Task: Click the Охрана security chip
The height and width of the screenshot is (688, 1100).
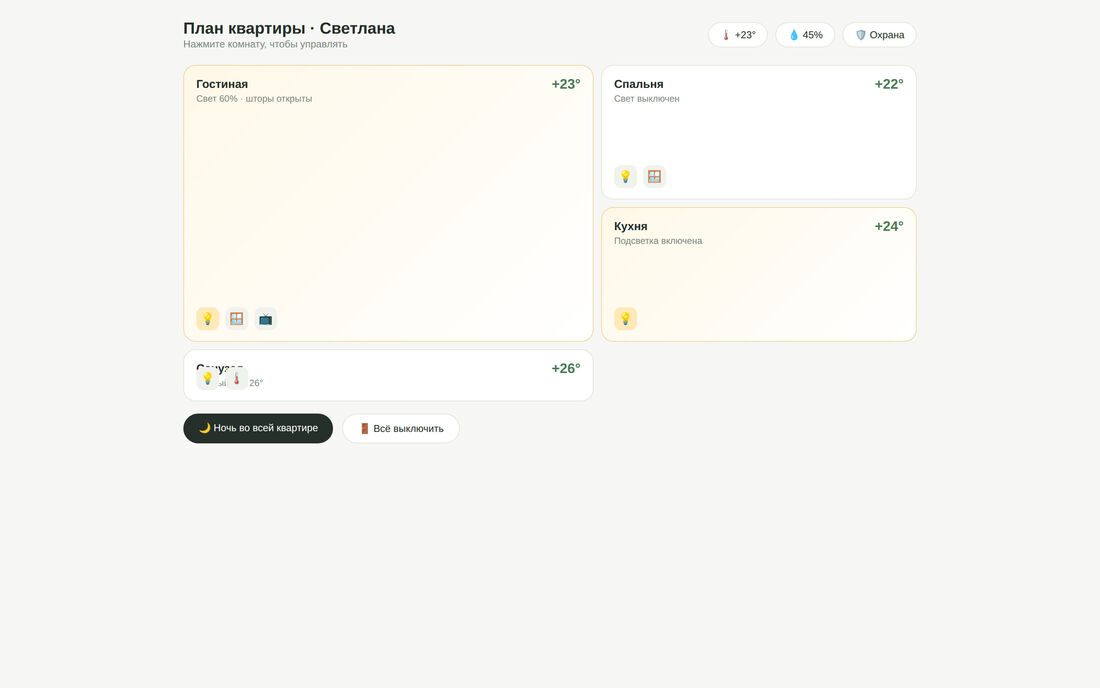Action: tap(879, 35)
